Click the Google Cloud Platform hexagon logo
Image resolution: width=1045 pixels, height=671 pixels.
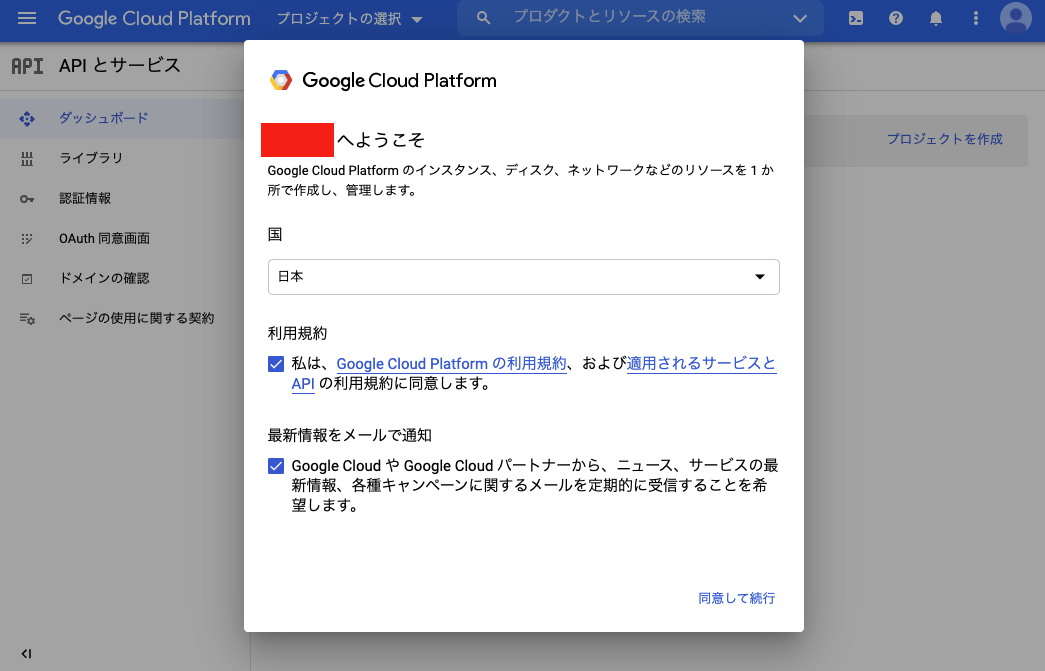281,80
